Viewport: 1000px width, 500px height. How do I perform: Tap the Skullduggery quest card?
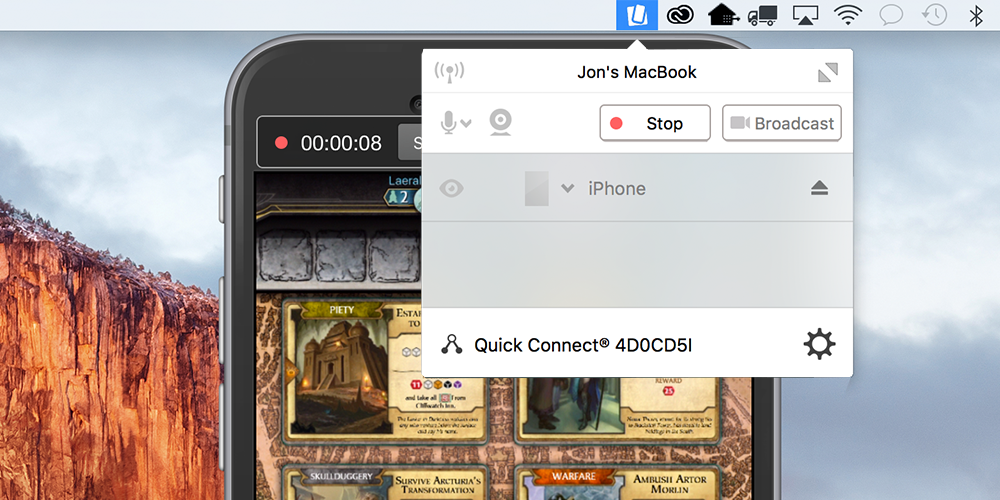pos(385,483)
